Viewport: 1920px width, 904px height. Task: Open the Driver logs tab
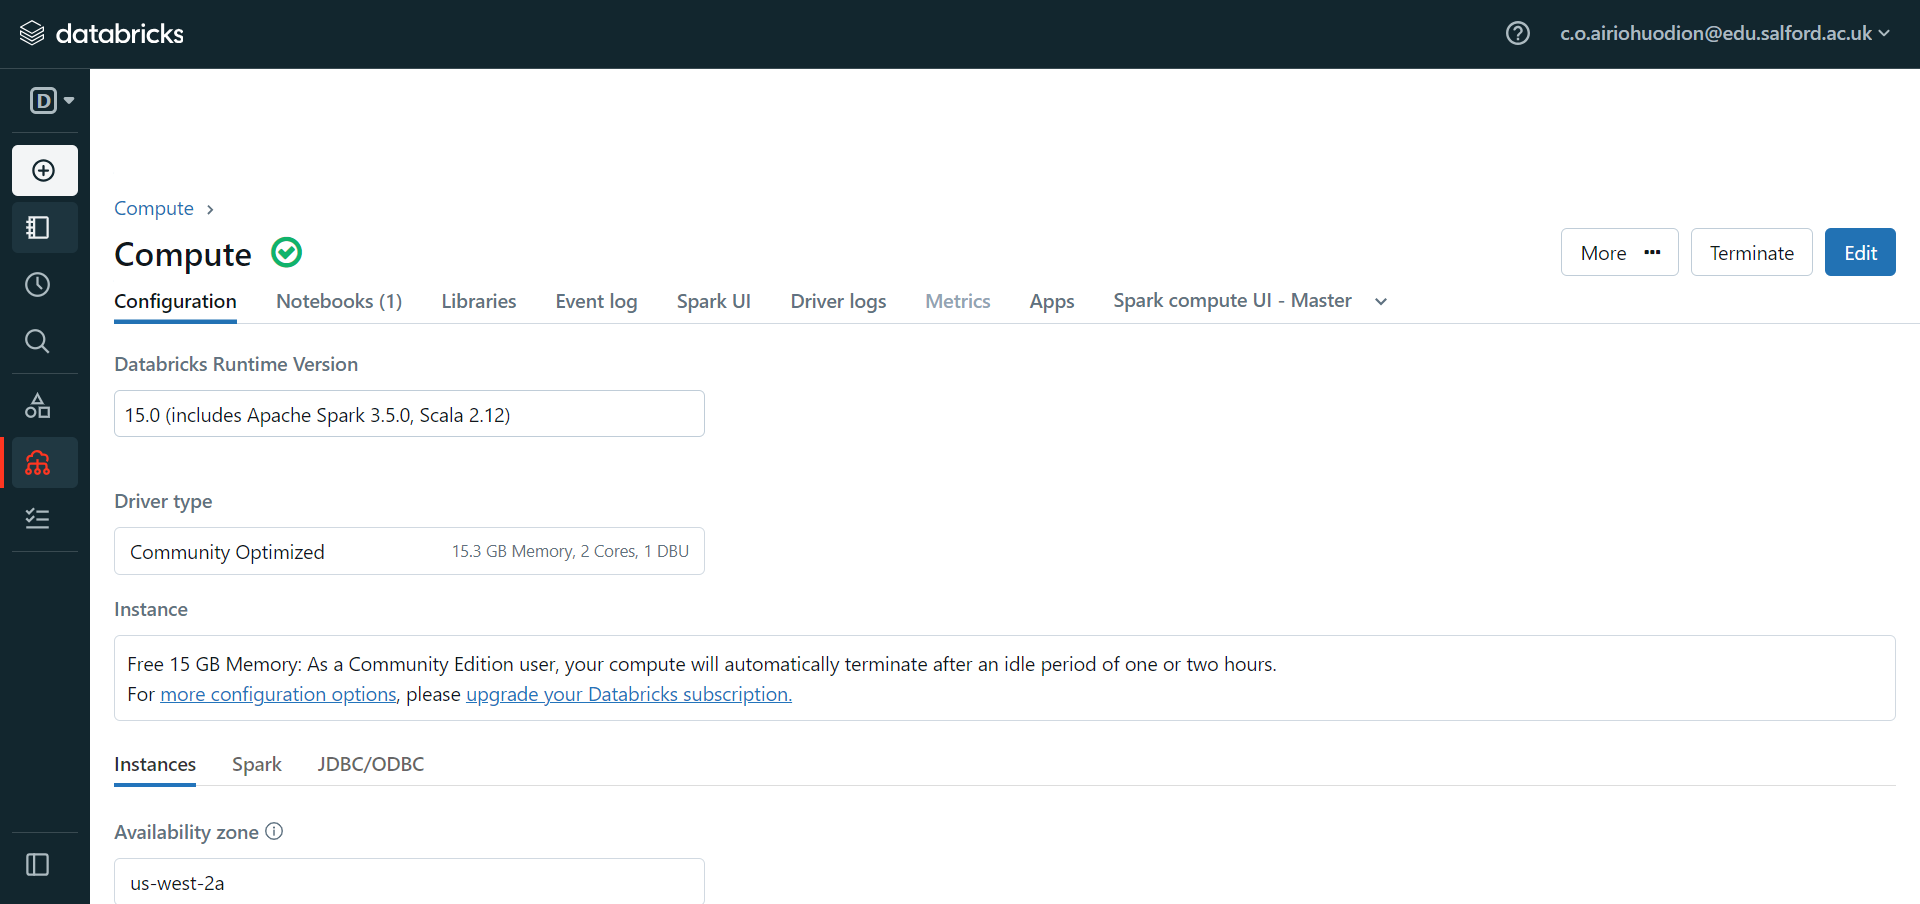[838, 301]
